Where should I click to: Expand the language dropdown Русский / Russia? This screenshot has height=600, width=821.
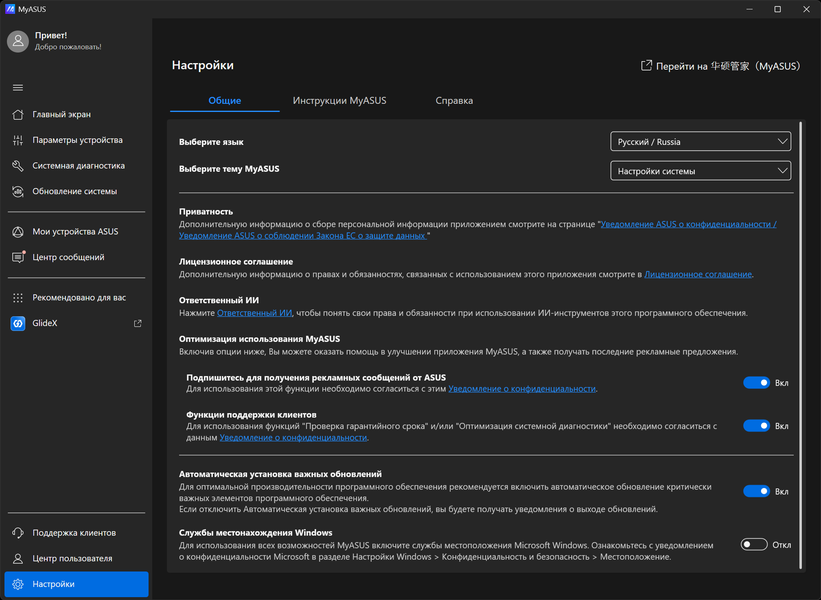tap(700, 142)
